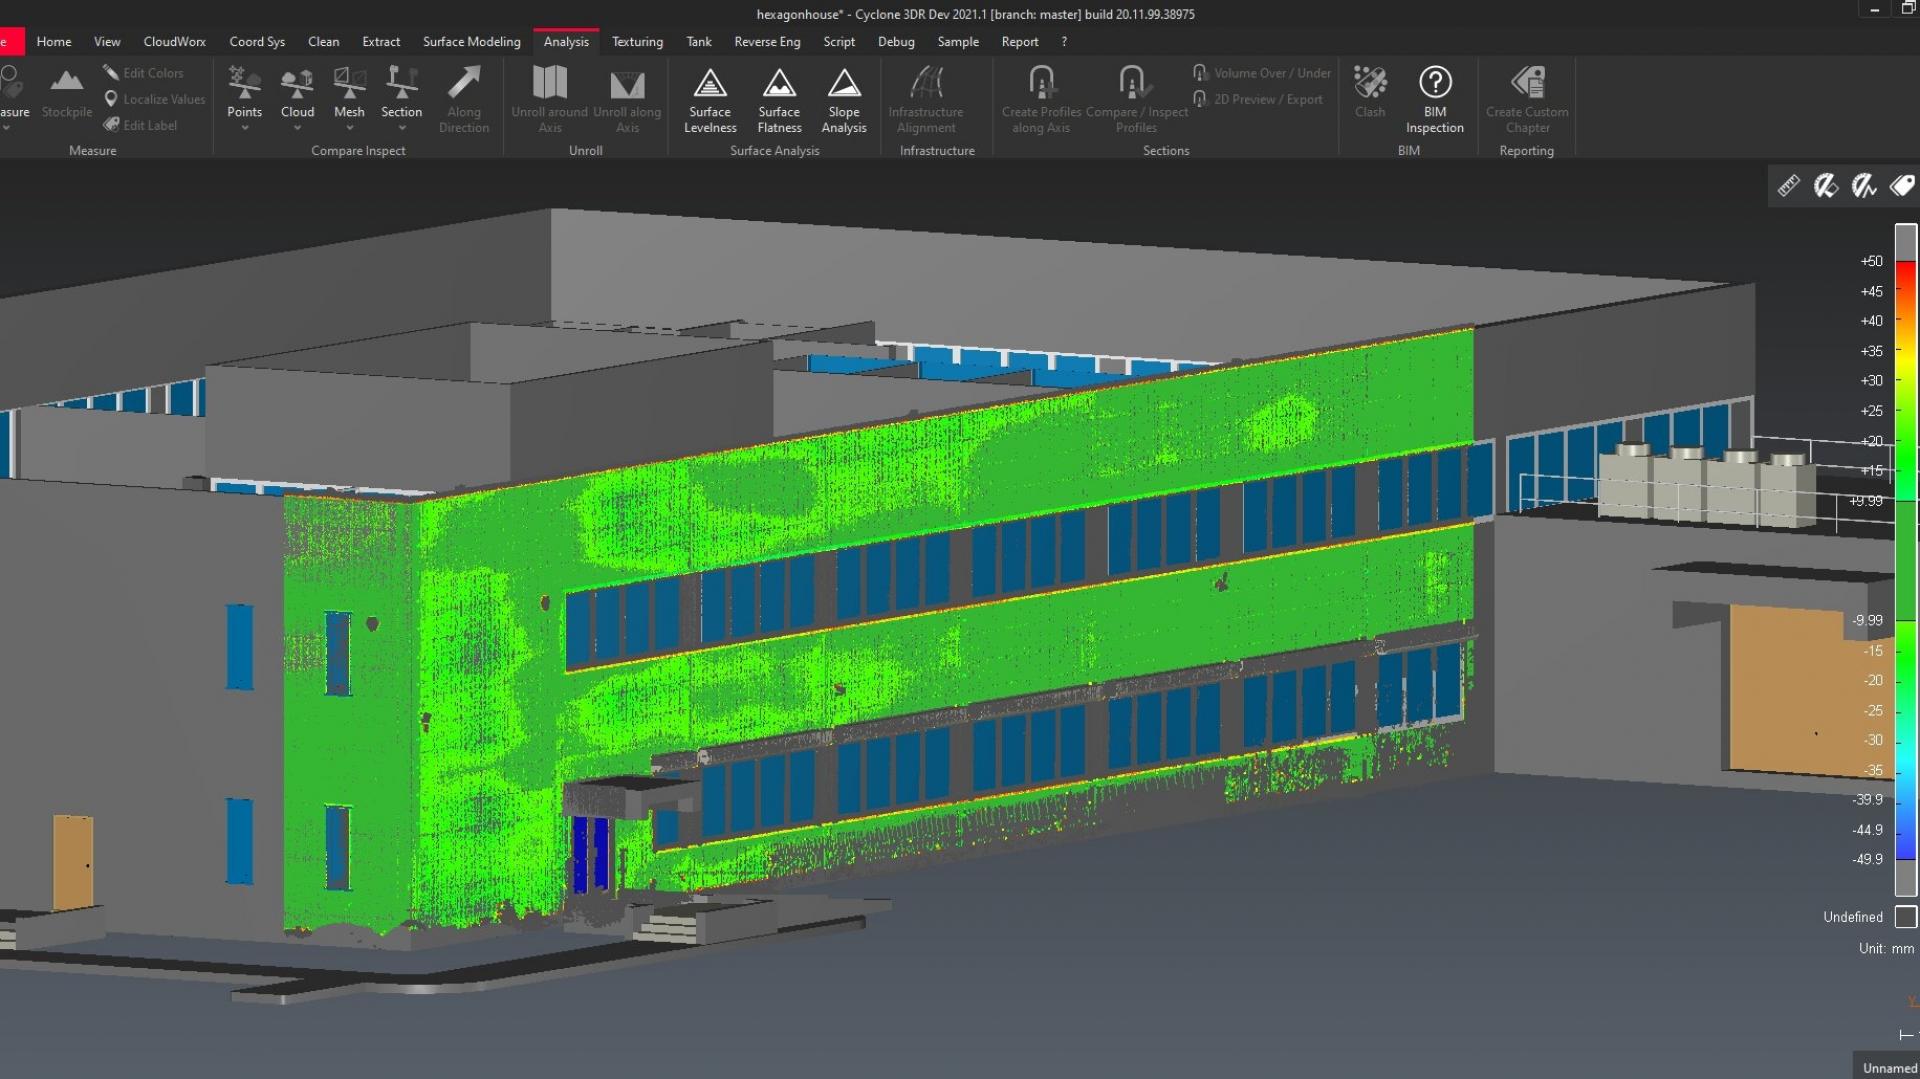Switch to the View tab
1920x1079 pixels.
[x=107, y=42]
